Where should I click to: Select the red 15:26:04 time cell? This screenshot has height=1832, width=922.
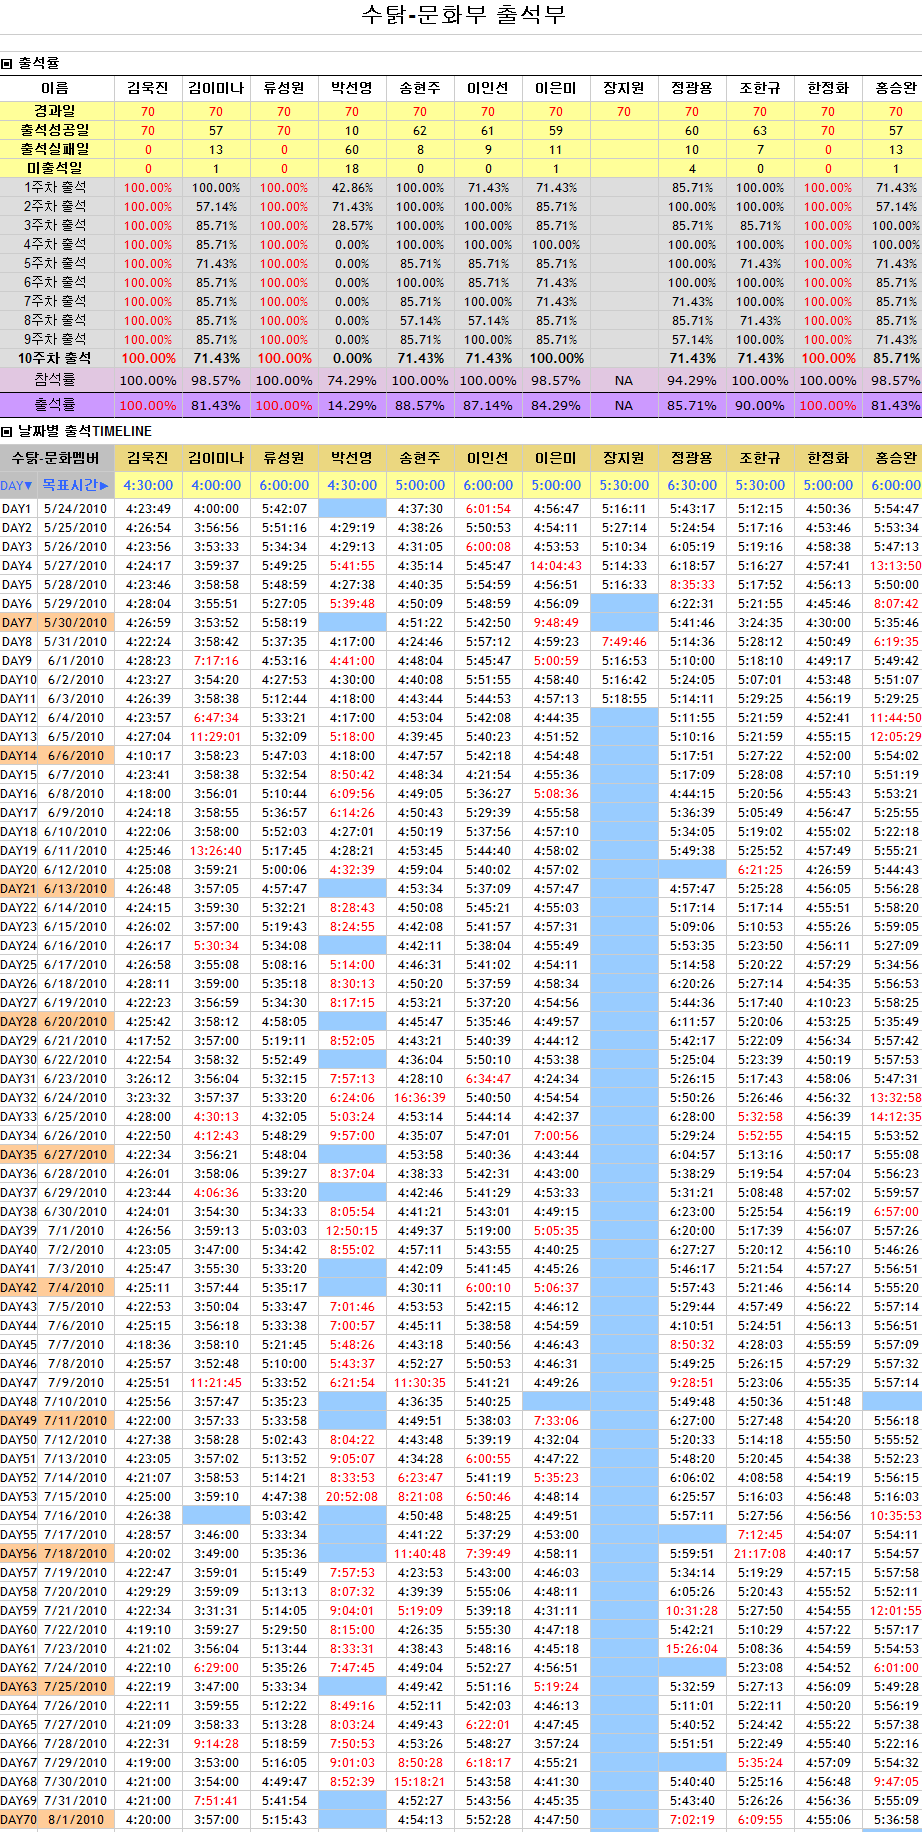click(x=692, y=1648)
